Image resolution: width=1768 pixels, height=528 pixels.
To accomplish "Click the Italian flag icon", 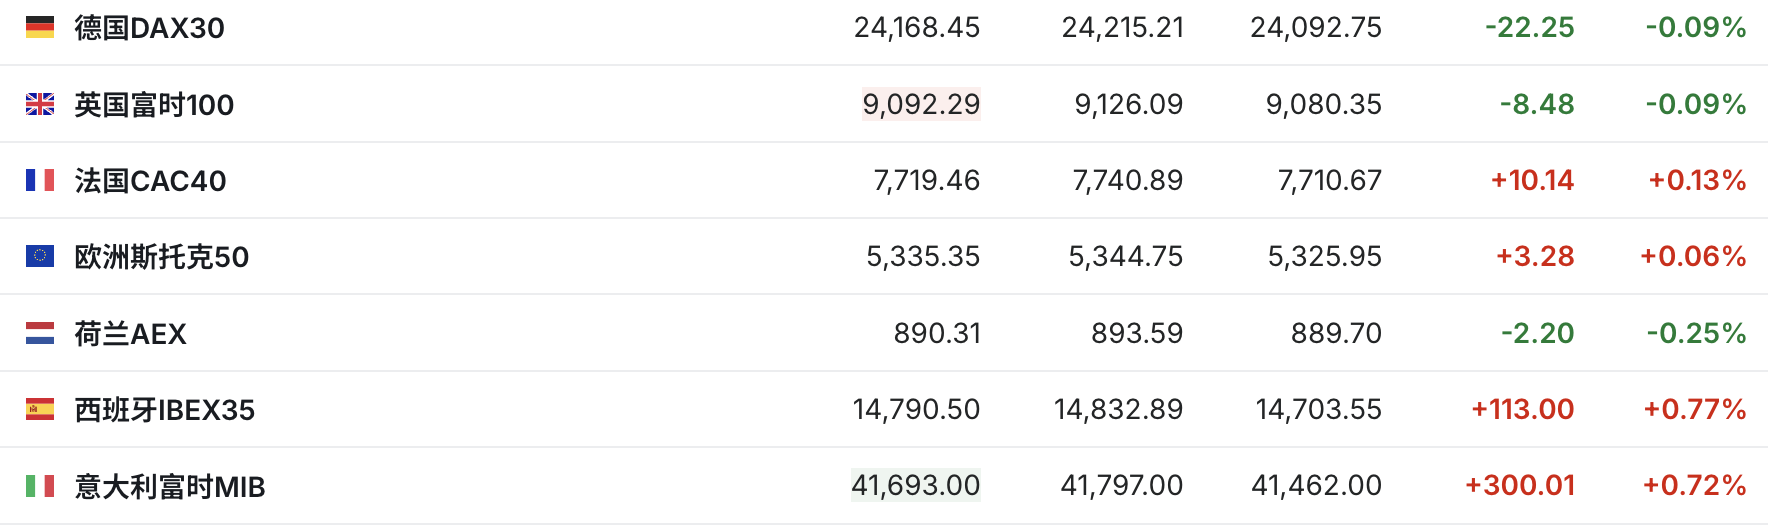I will pos(40,486).
